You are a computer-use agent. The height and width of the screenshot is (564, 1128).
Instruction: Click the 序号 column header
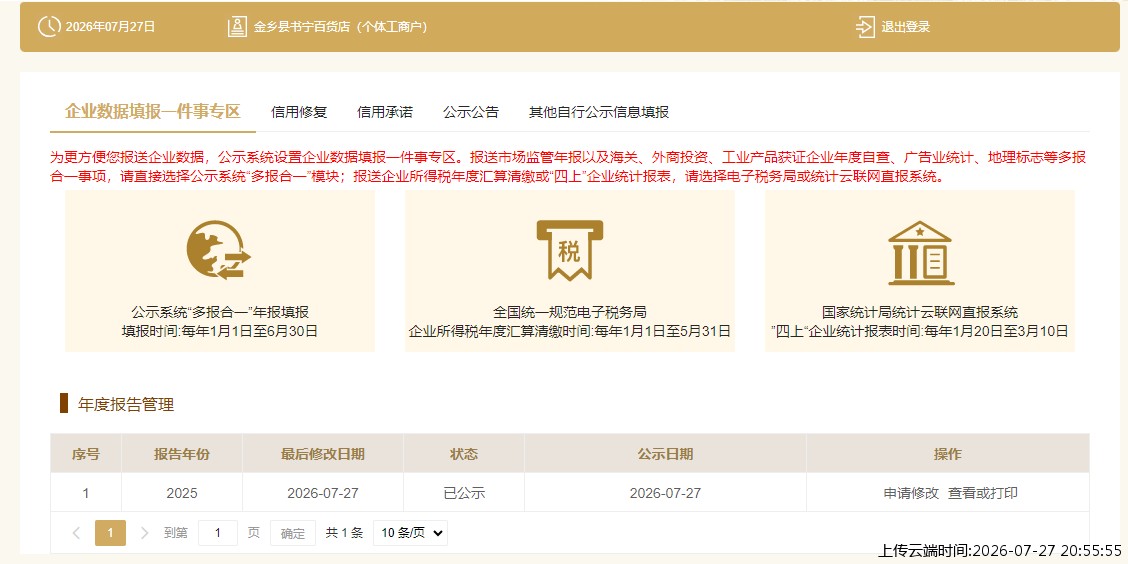(x=86, y=454)
